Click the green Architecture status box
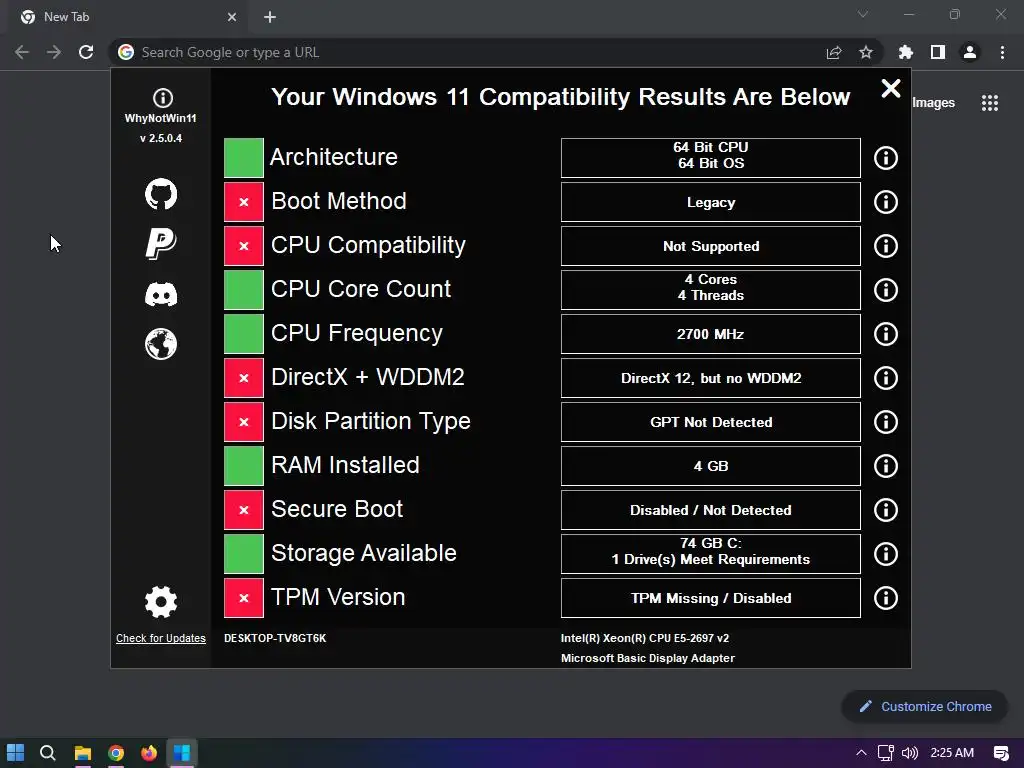This screenshot has width=1024, height=768. [x=244, y=157]
